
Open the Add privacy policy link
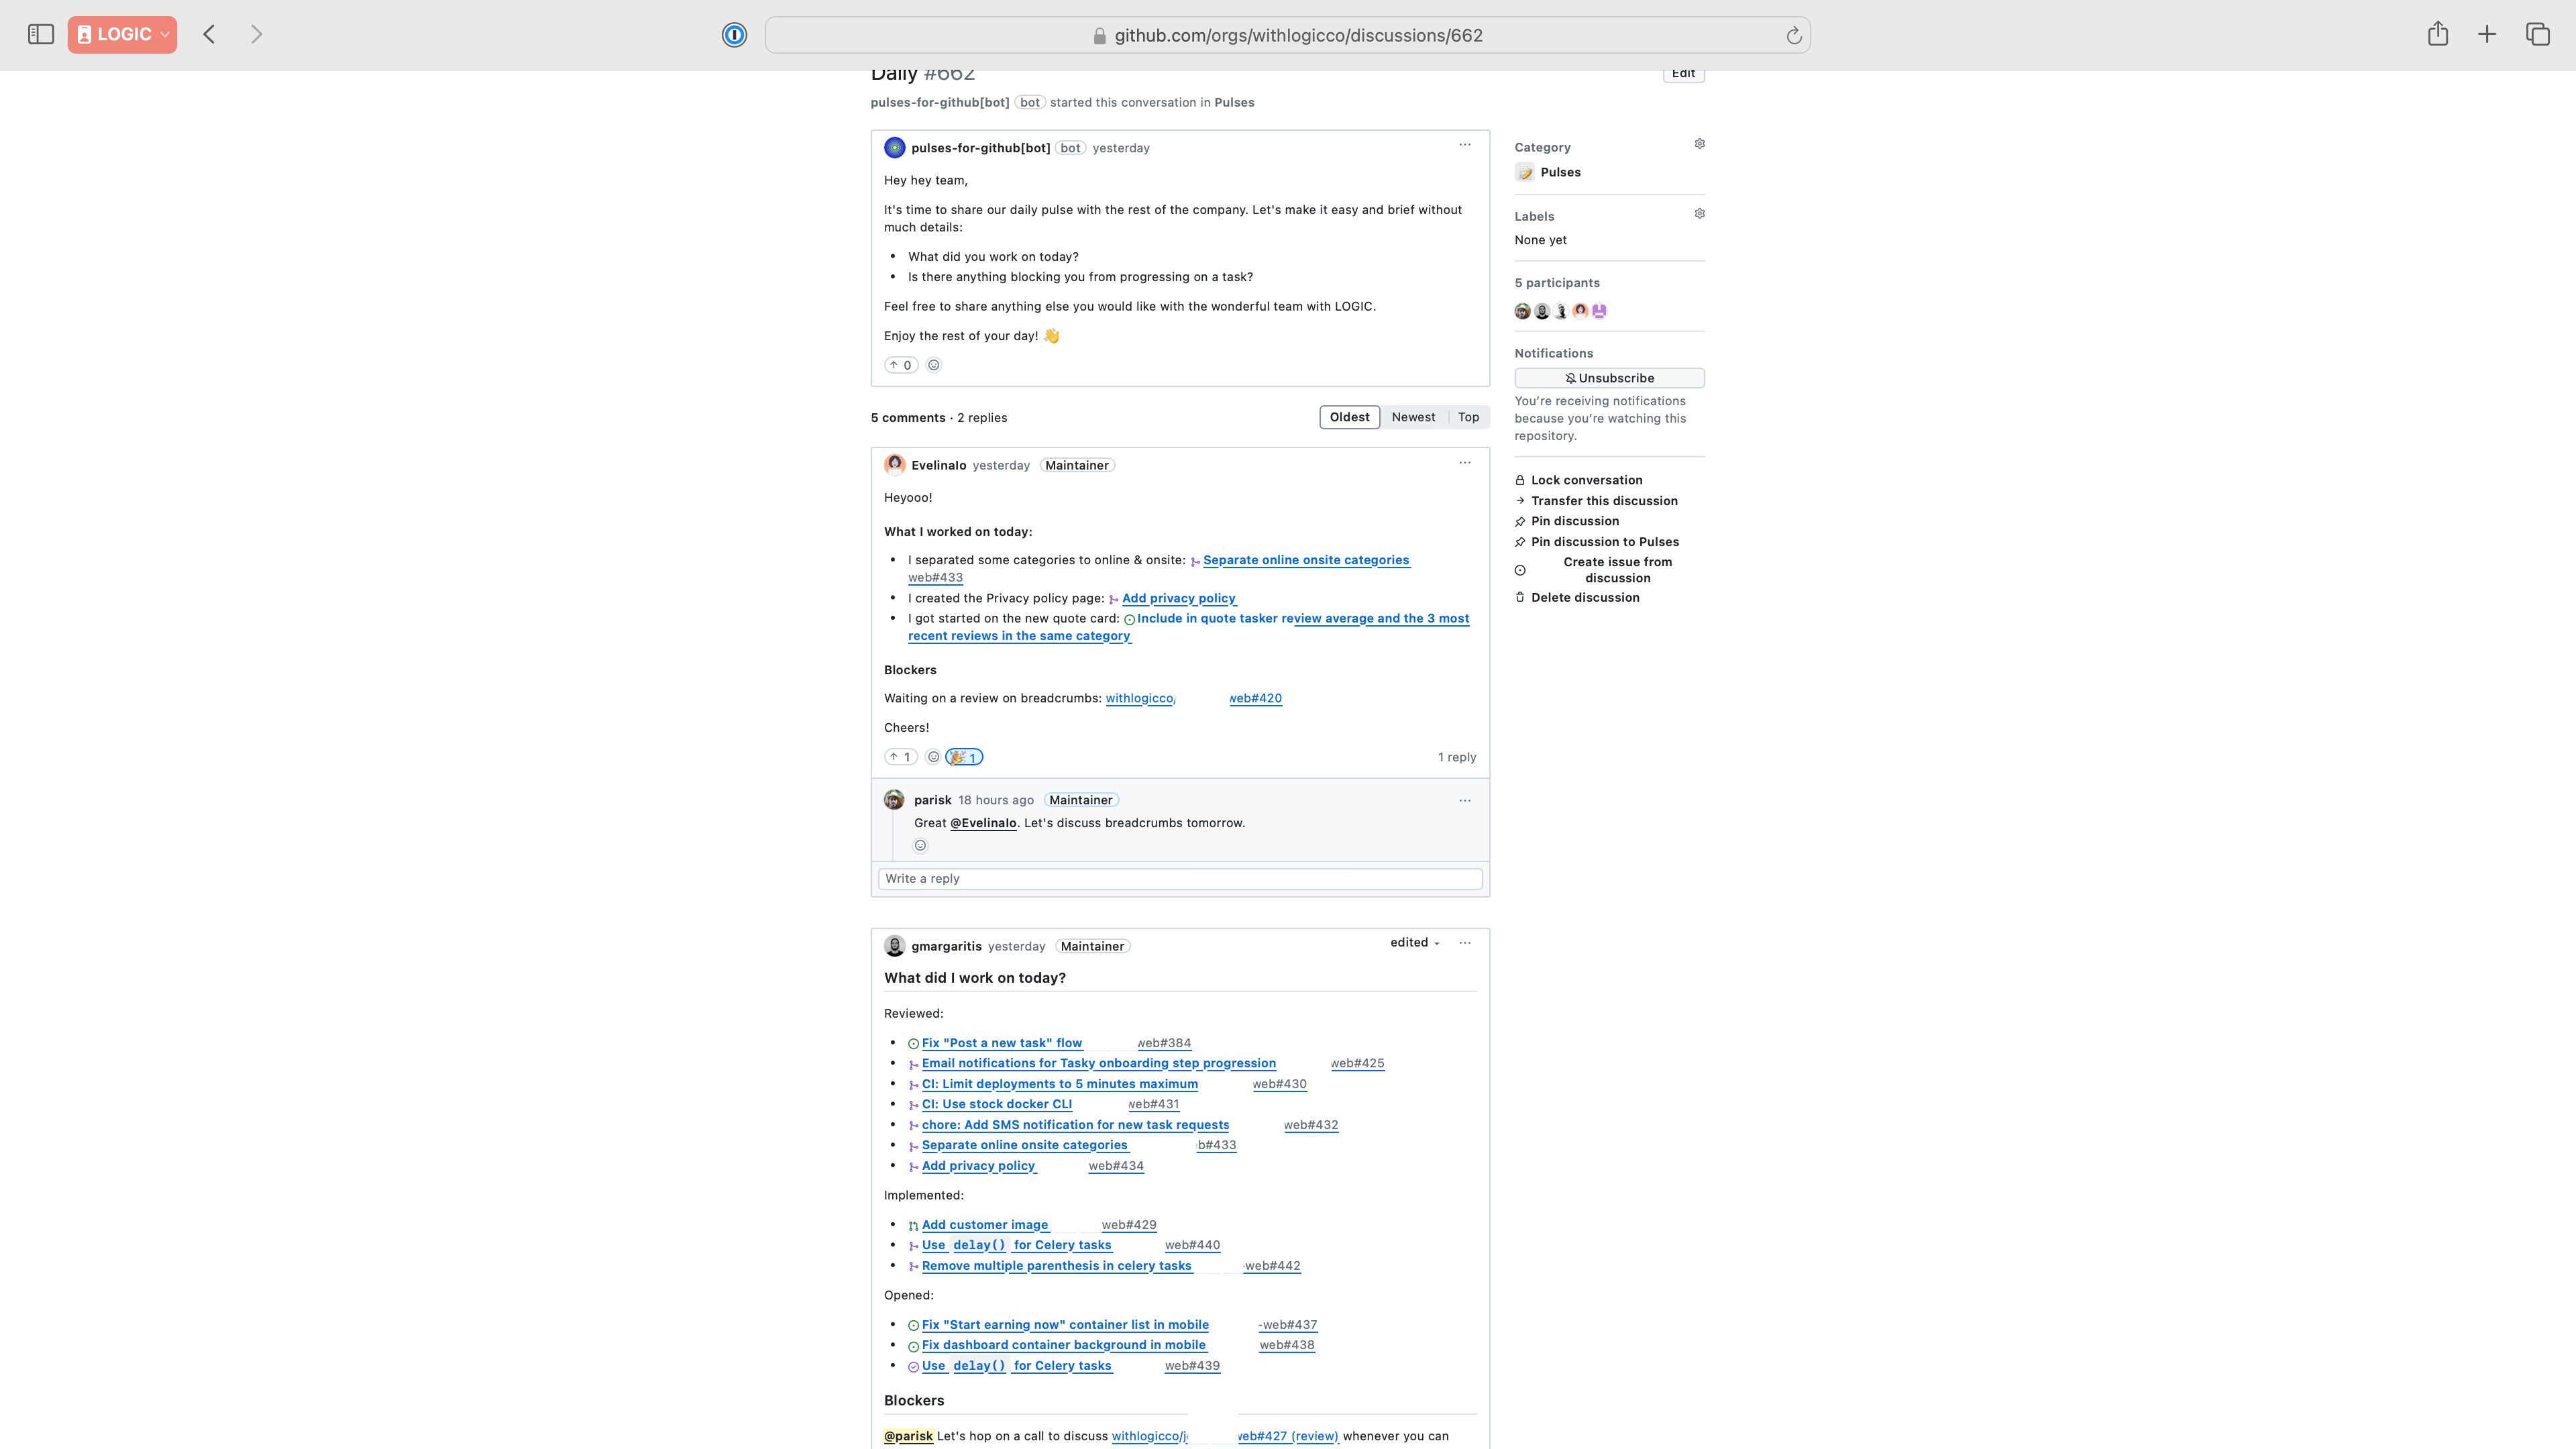pyautogui.click(x=1178, y=598)
